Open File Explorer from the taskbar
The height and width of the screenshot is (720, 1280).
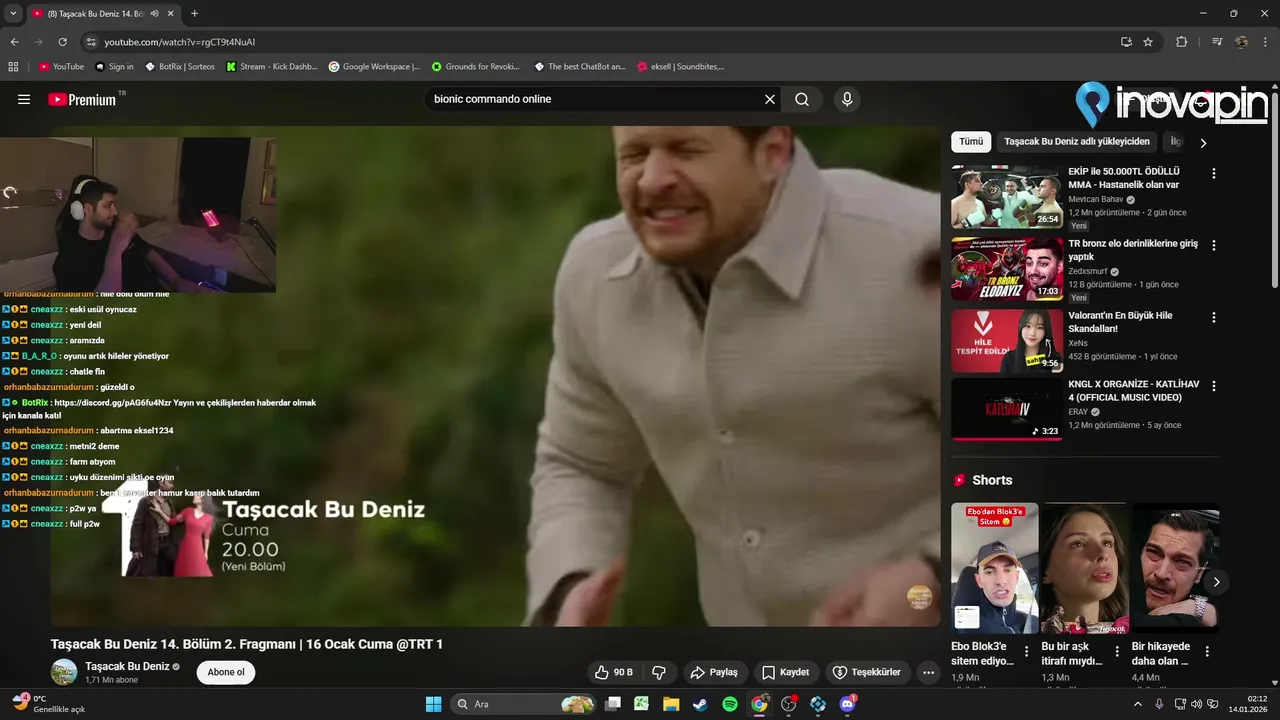click(671, 704)
